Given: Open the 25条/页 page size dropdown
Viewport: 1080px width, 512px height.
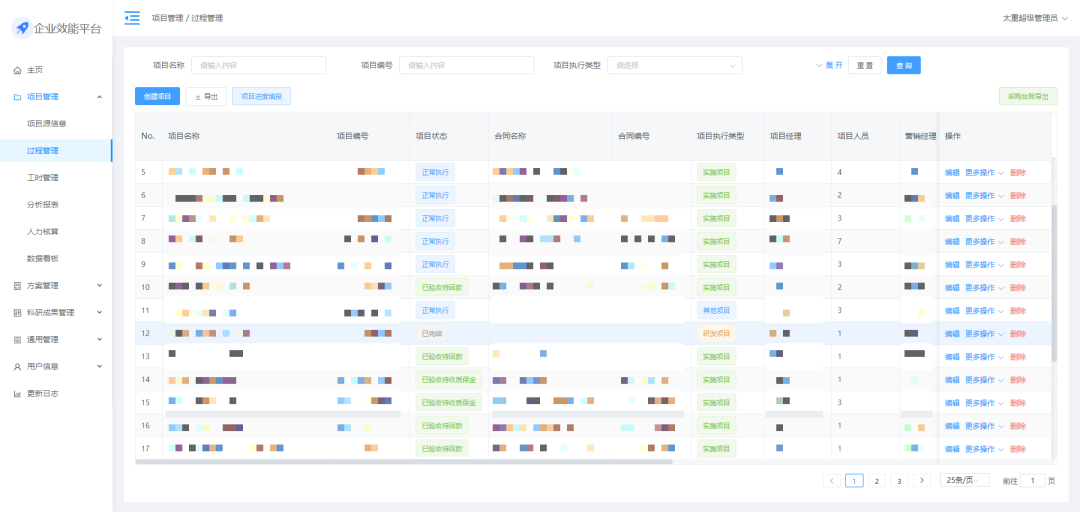Looking at the screenshot, I should [x=964, y=481].
